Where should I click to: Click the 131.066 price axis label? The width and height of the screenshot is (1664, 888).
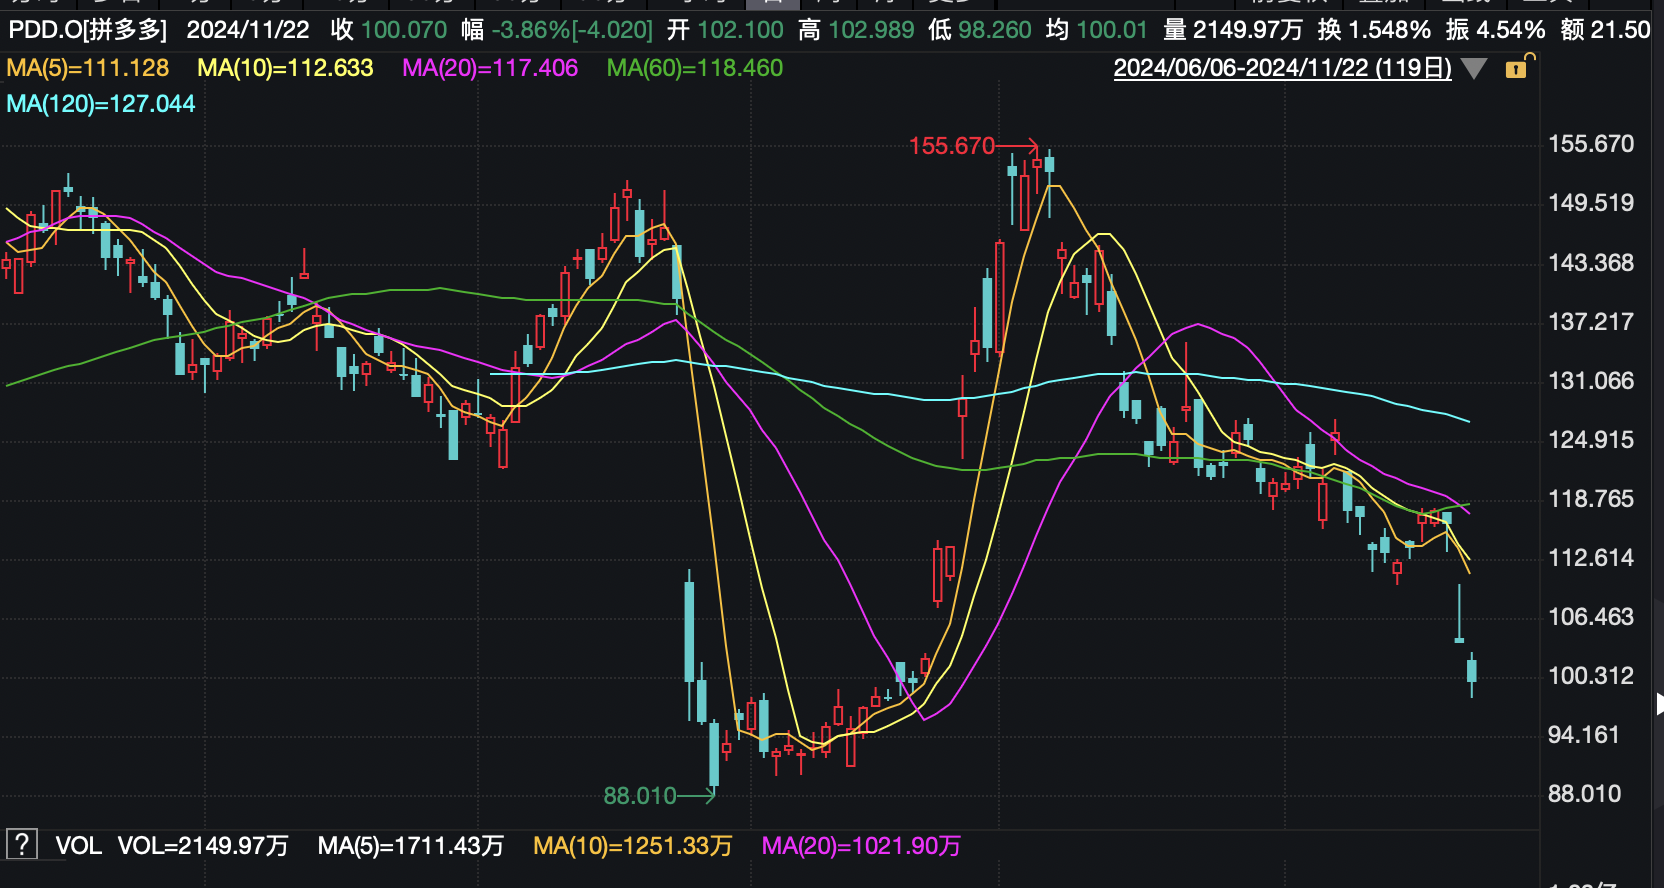[1591, 381]
